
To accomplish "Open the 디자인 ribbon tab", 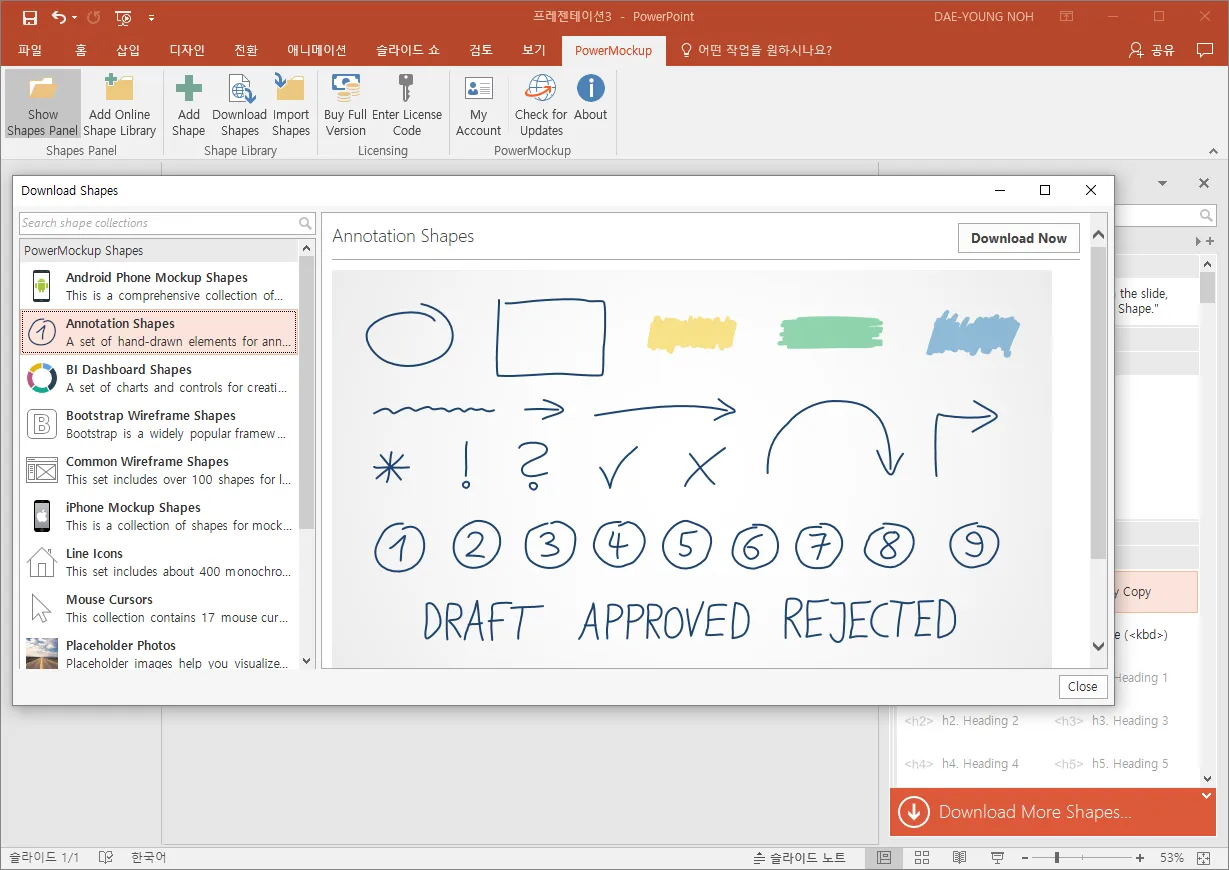I will click(187, 50).
